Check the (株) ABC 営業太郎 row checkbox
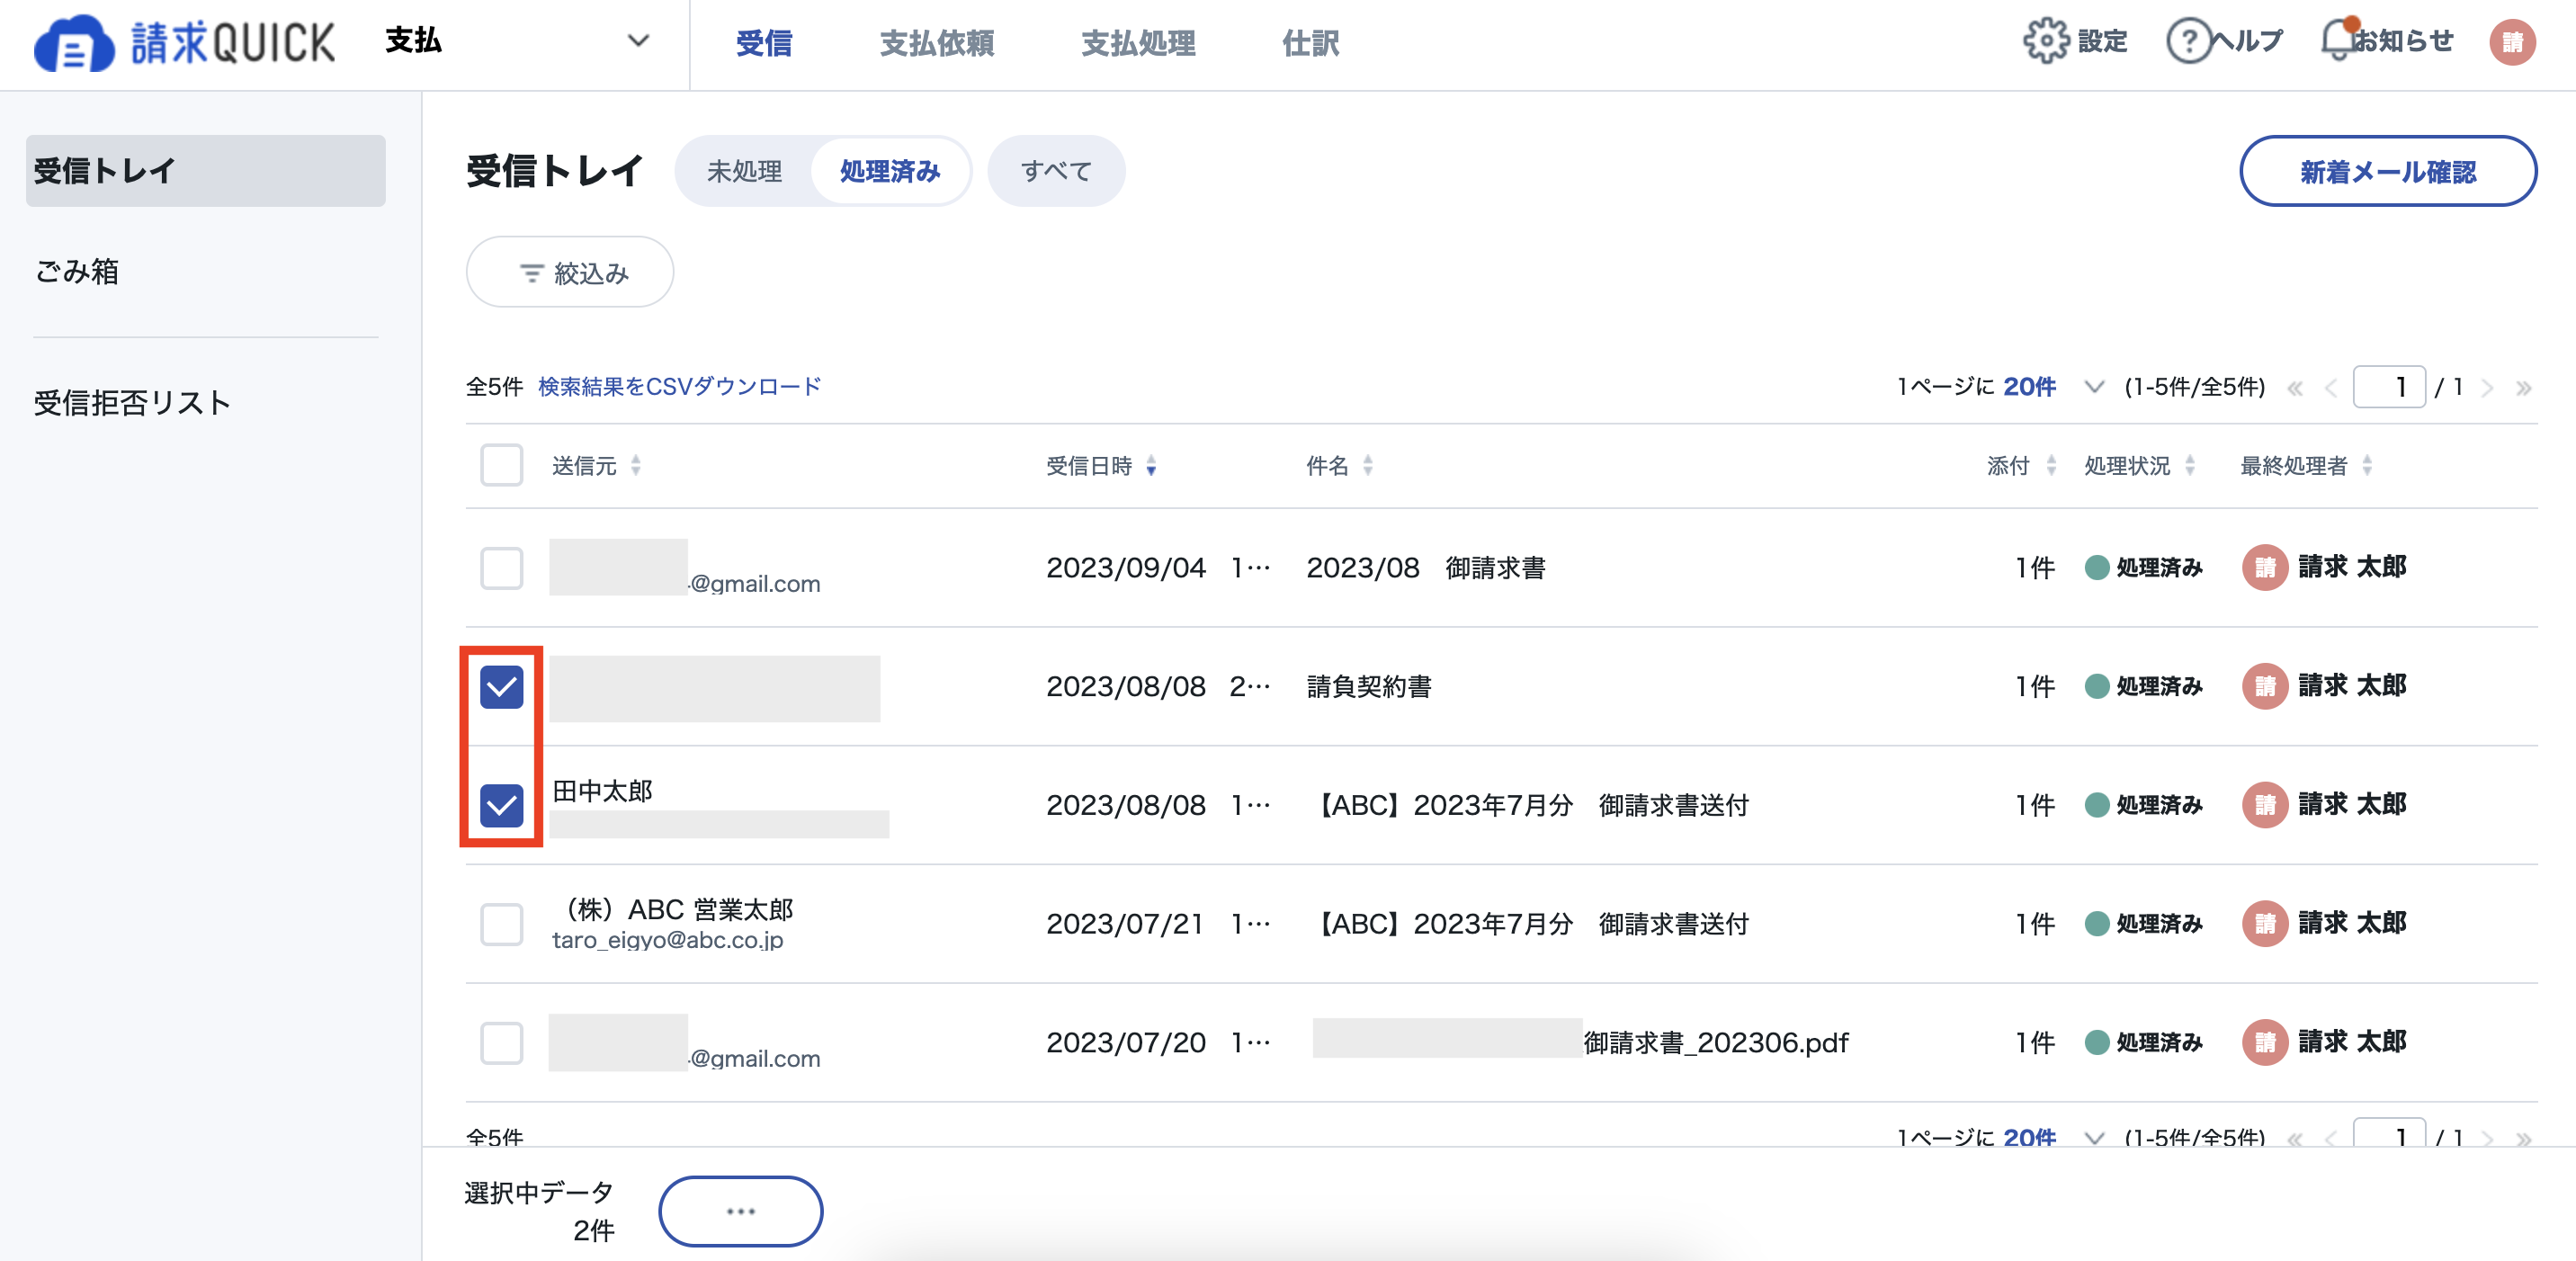This screenshot has width=2576, height=1261. (x=501, y=924)
